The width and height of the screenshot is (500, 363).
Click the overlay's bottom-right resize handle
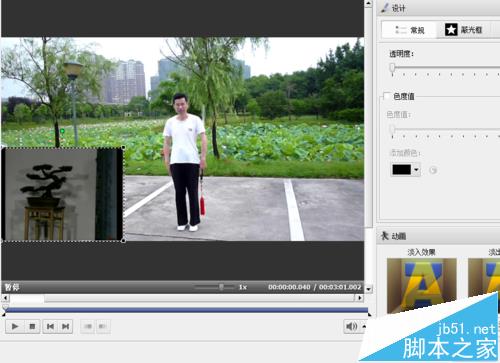click(x=123, y=240)
